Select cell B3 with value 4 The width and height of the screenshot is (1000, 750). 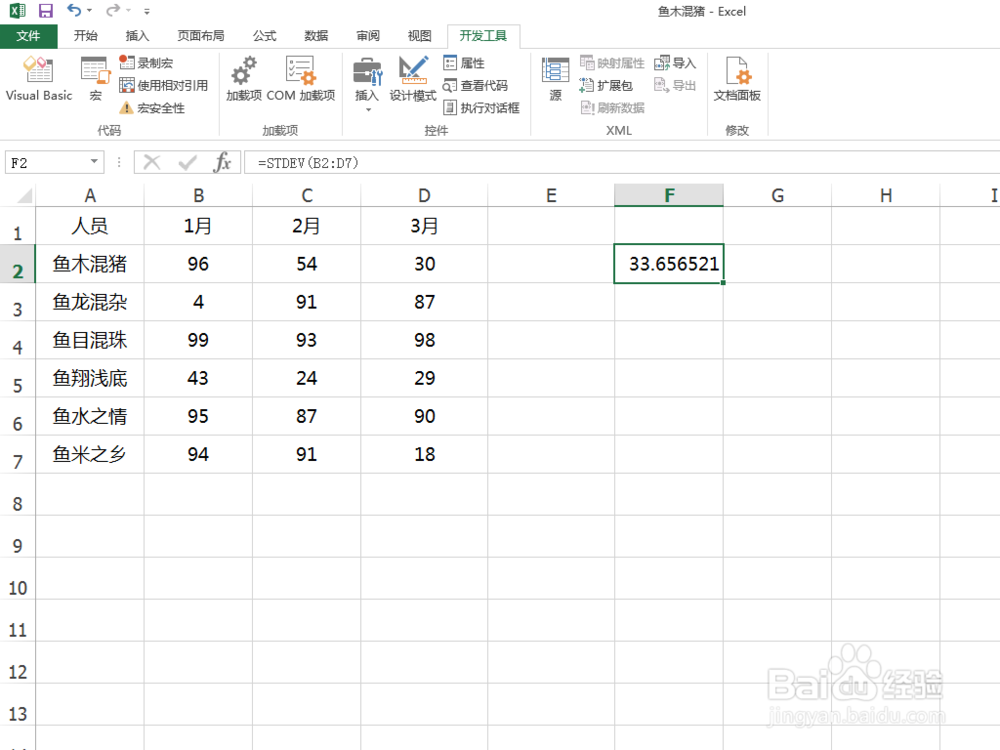tap(198, 302)
